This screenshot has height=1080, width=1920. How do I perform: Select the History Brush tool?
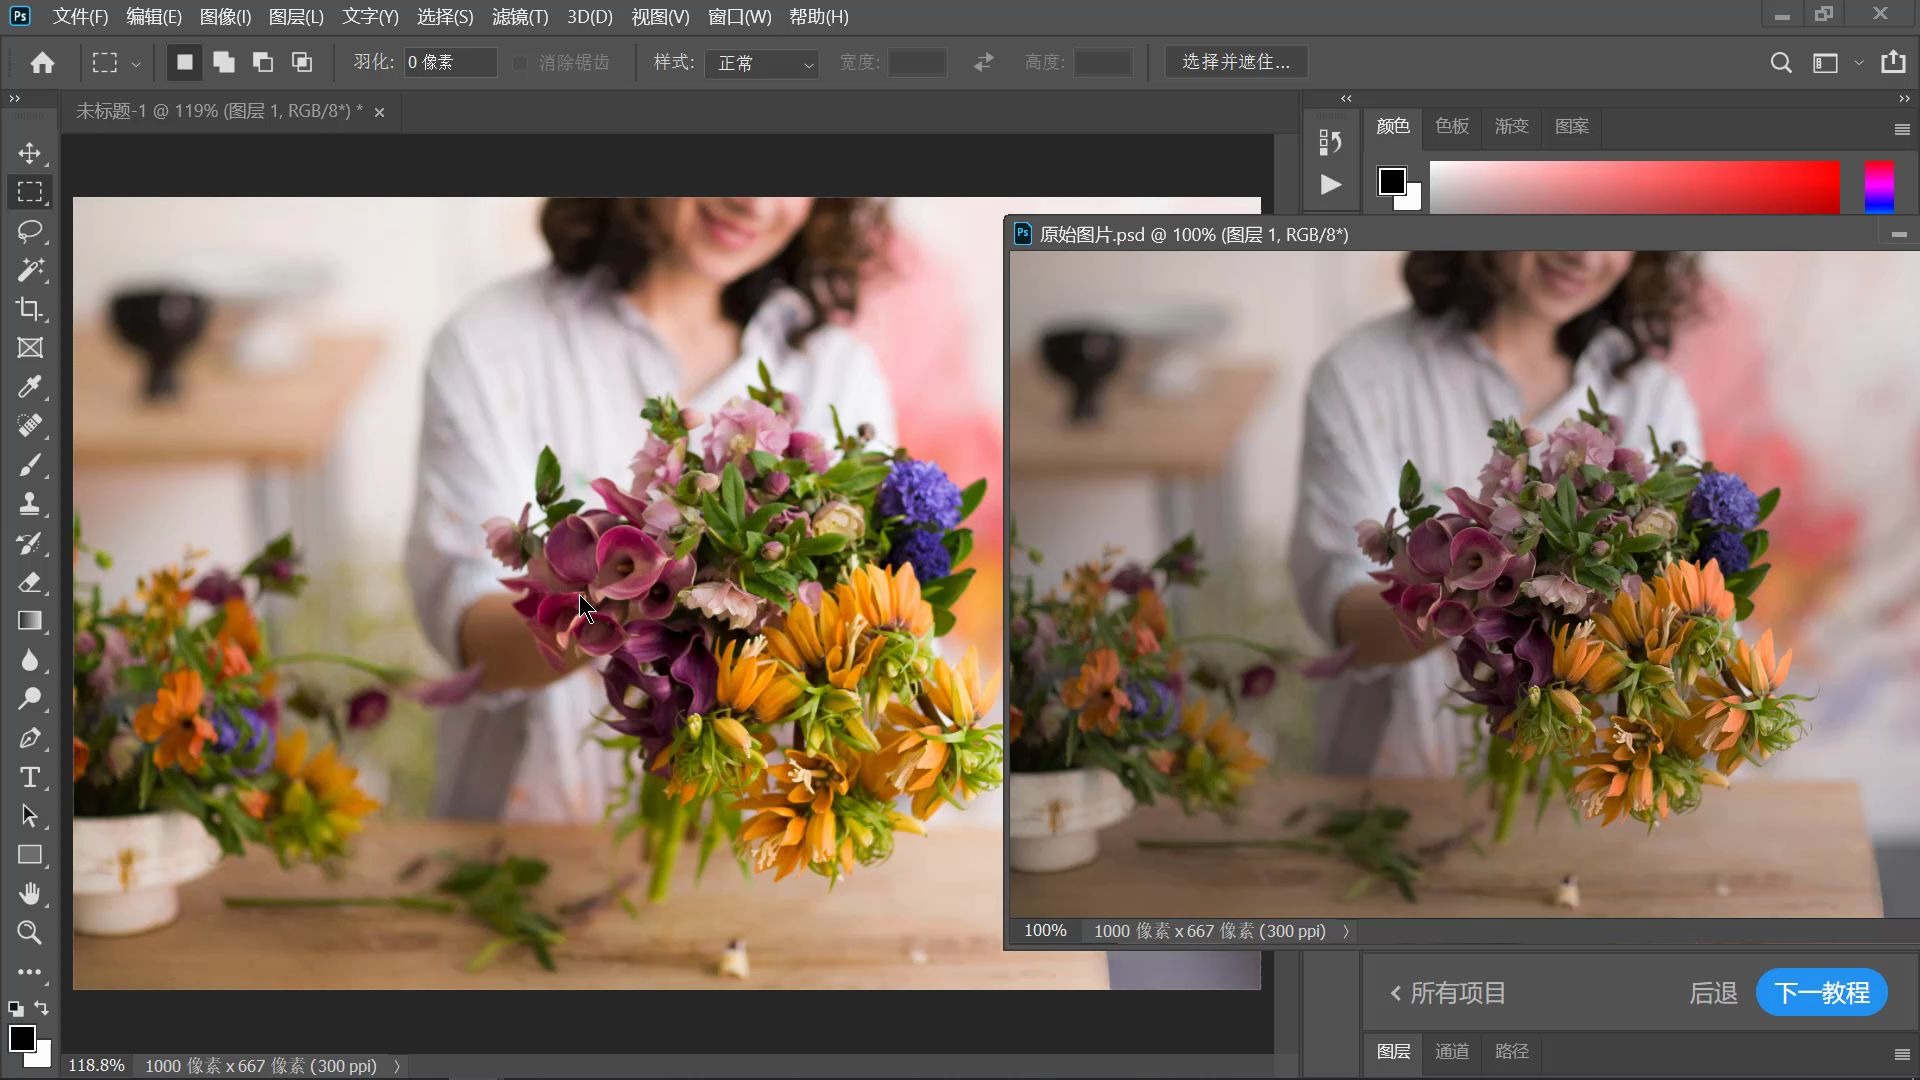30,543
